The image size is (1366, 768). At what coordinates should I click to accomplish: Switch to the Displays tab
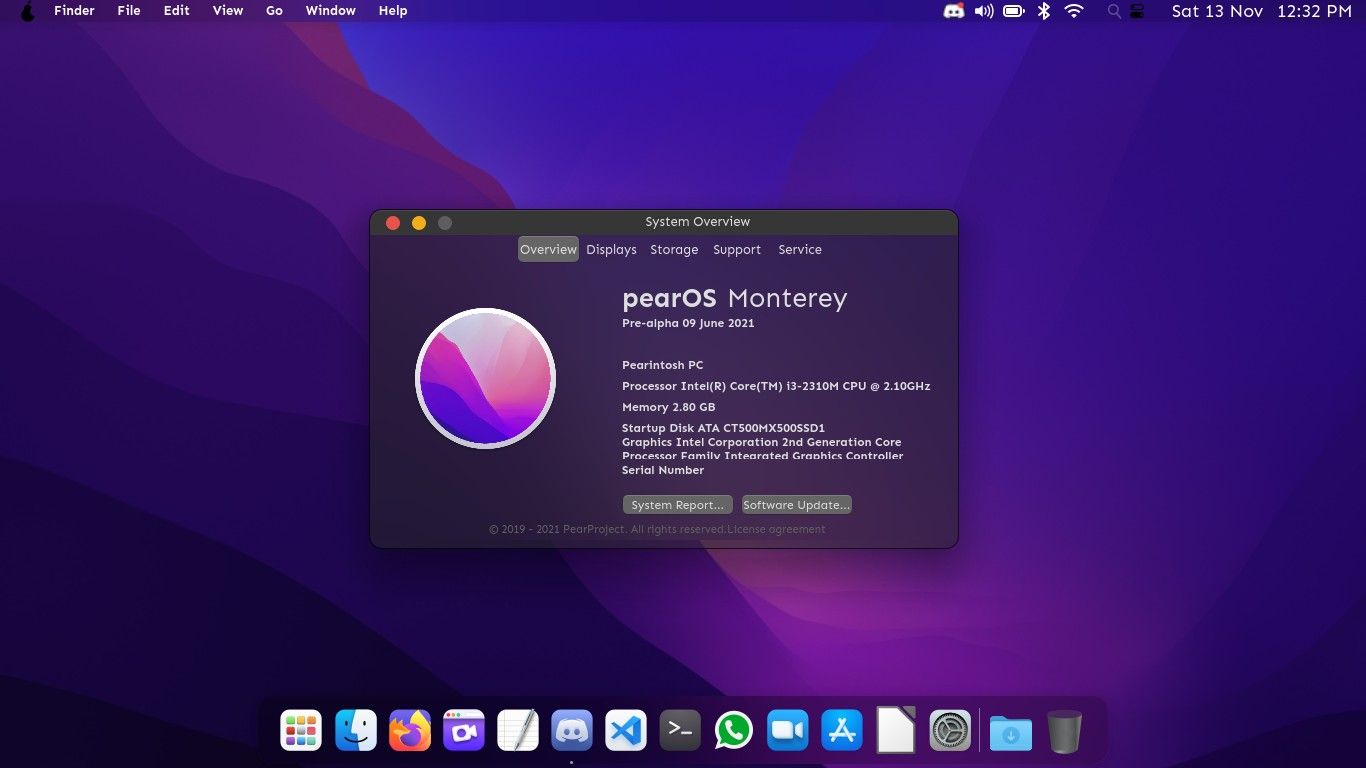click(611, 249)
